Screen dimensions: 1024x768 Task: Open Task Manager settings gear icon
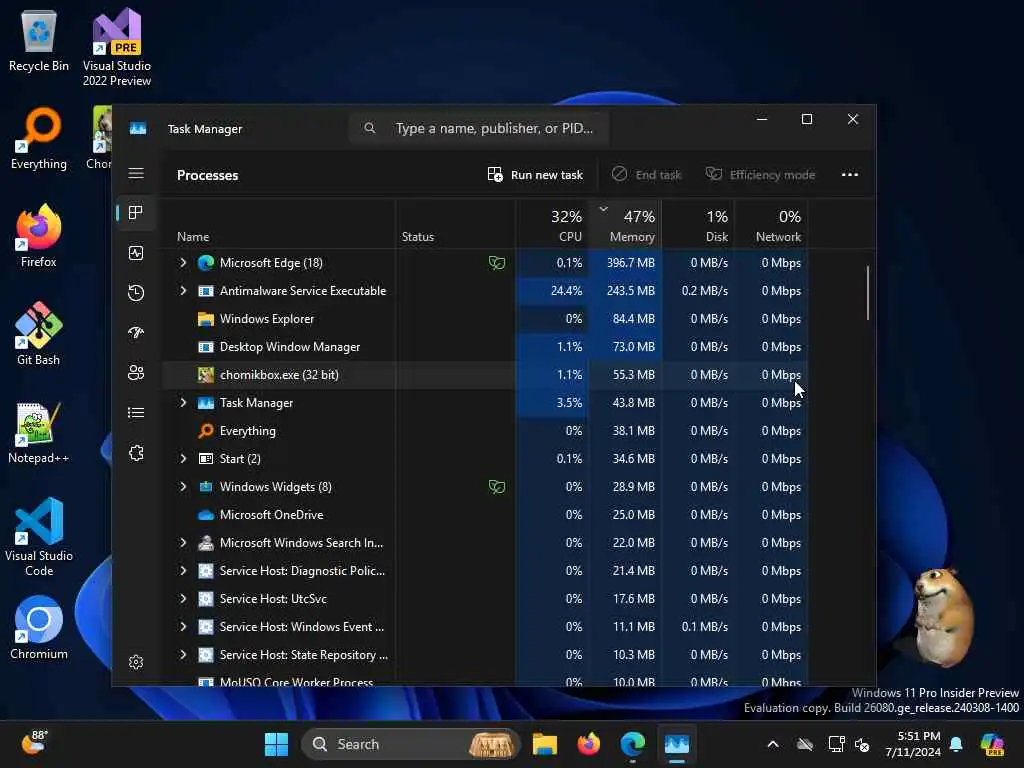[x=136, y=662]
